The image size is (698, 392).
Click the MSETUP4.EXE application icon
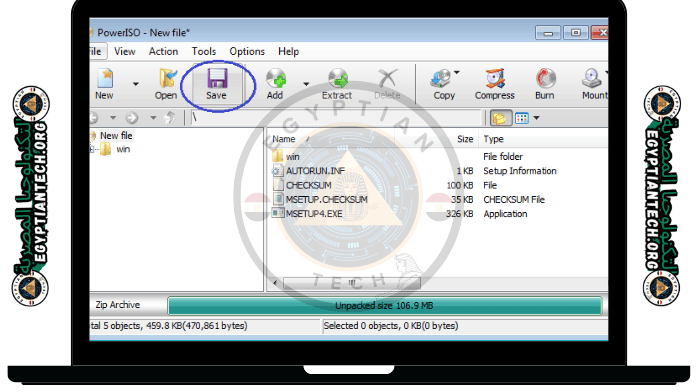point(278,213)
